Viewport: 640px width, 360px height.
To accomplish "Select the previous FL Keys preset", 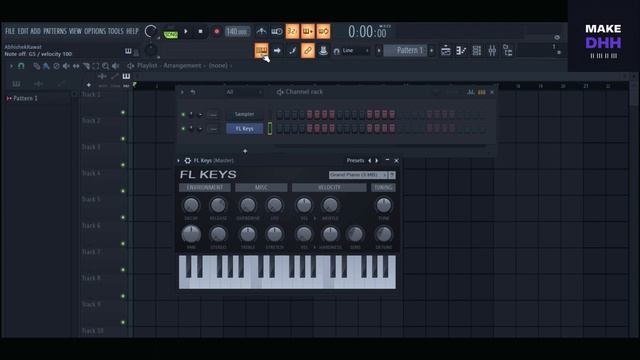I will (370, 161).
